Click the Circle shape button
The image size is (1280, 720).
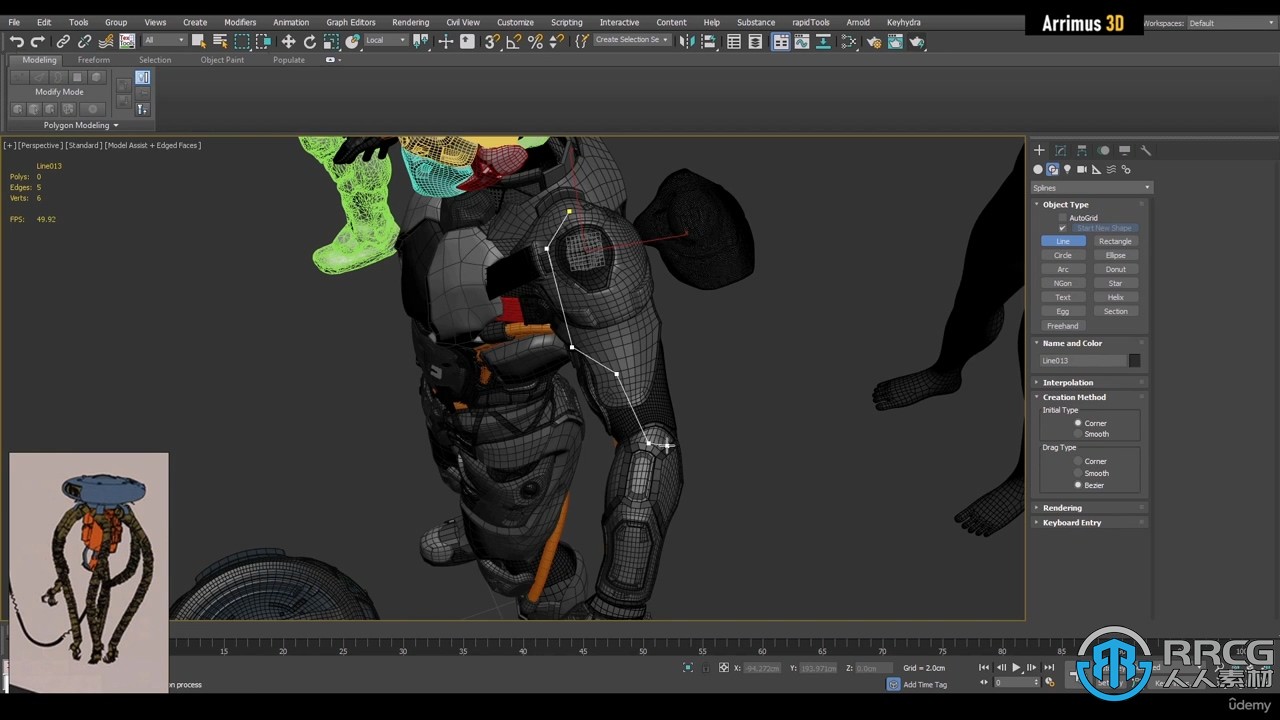1063,255
